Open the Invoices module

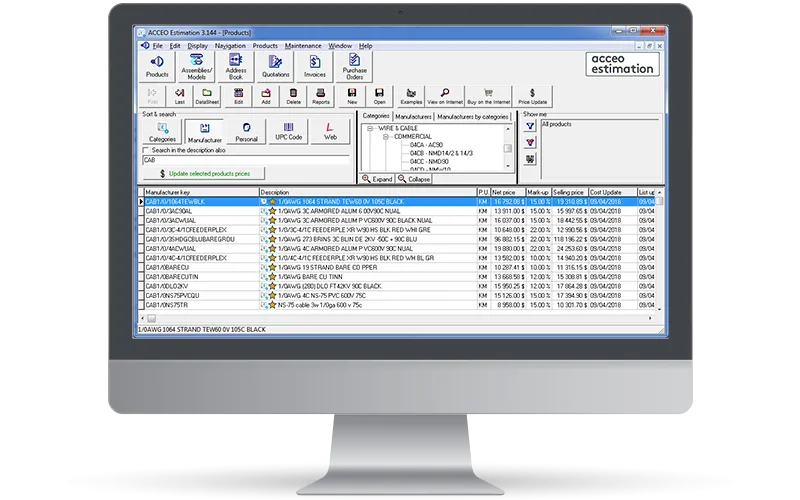pos(313,67)
